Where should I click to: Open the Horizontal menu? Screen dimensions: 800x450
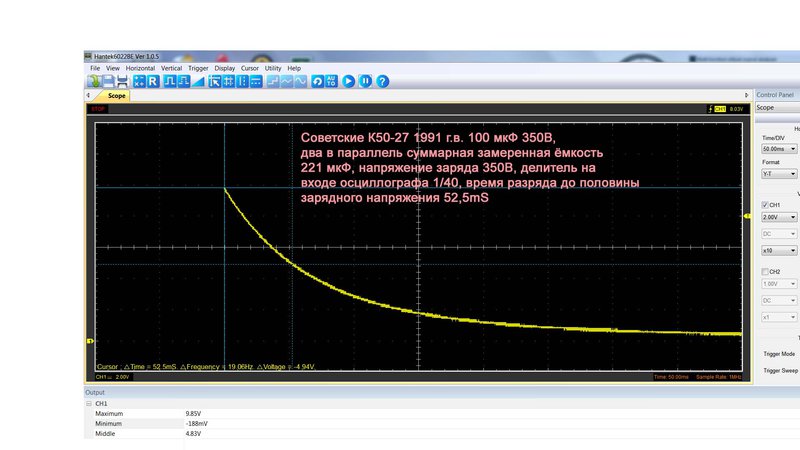click(x=140, y=68)
